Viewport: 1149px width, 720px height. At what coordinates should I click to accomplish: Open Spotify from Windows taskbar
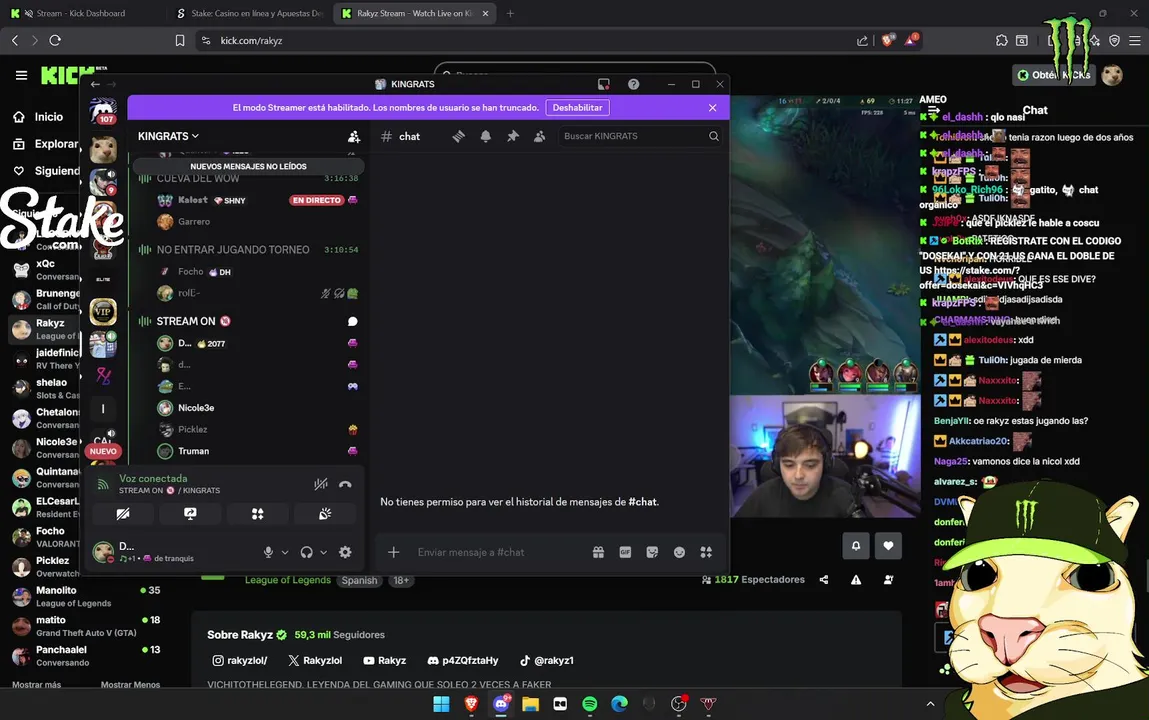(590, 704)
